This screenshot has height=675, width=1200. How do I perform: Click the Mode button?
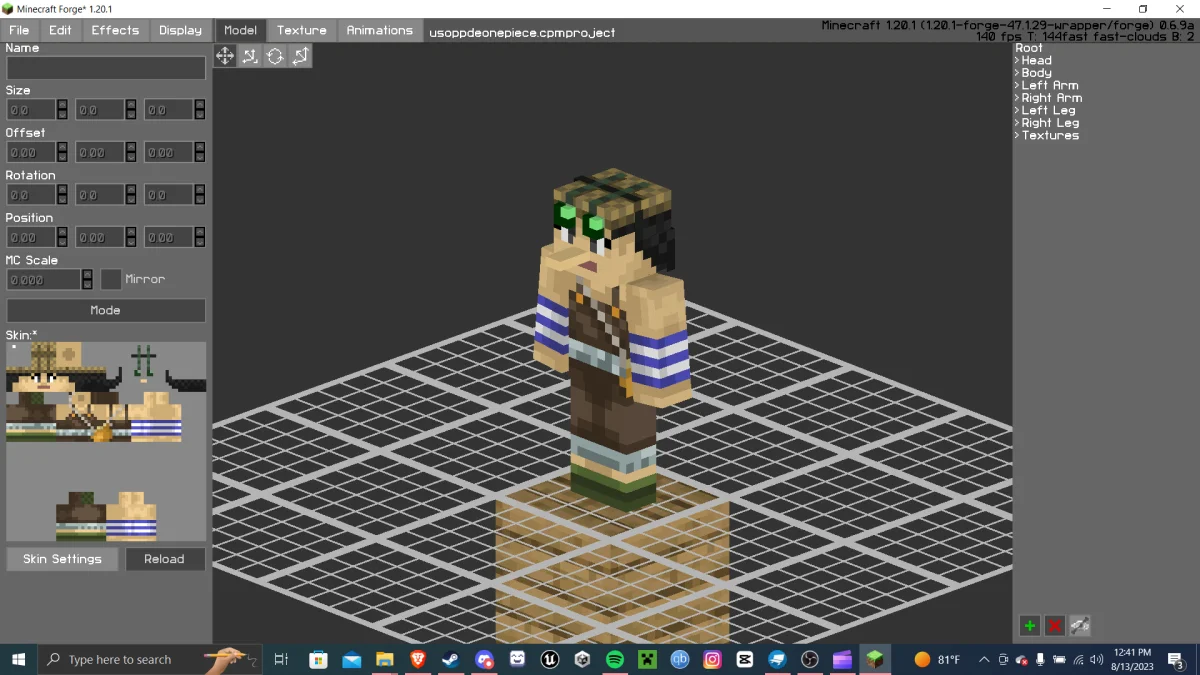point(106,310)
